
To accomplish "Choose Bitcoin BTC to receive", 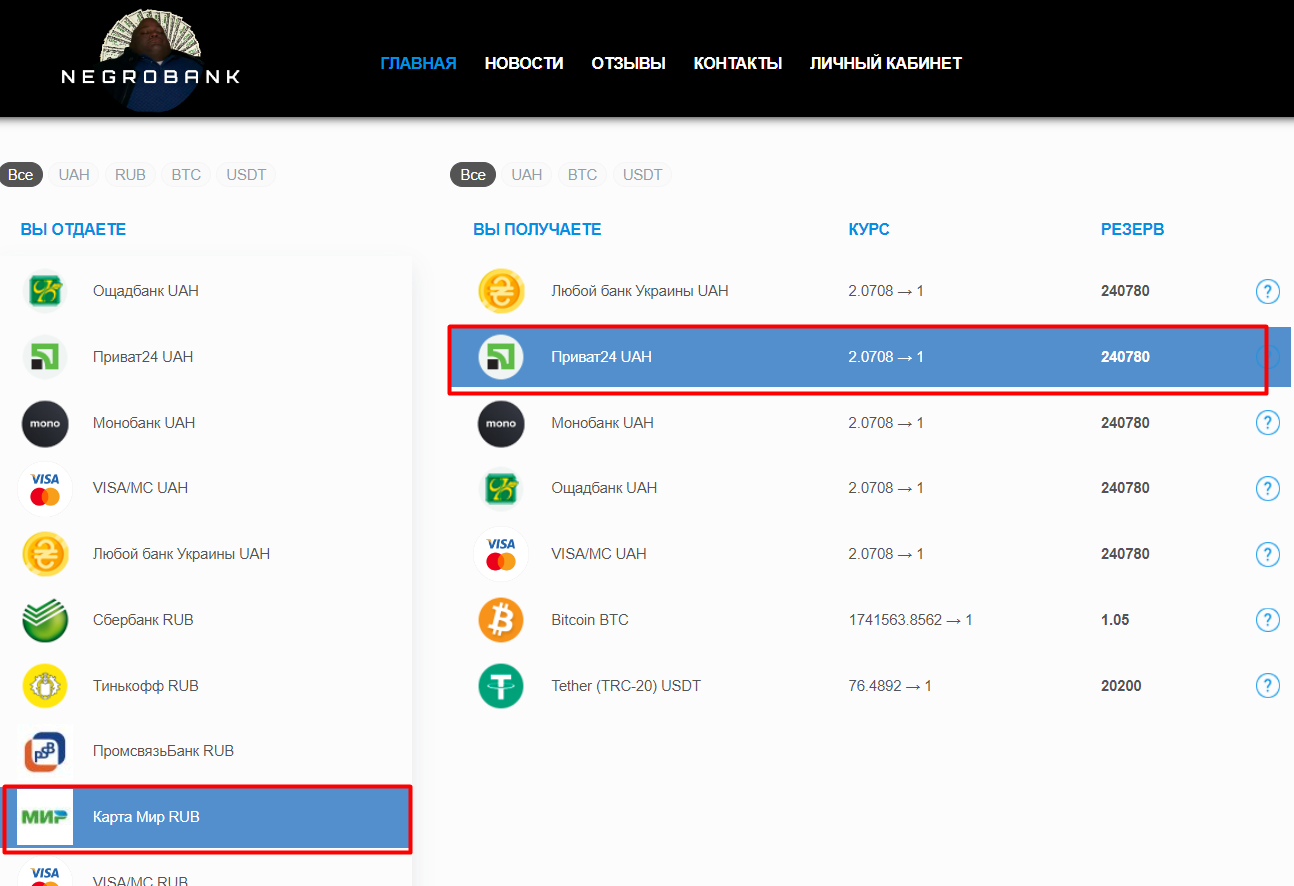I will (x=870, y=620).
